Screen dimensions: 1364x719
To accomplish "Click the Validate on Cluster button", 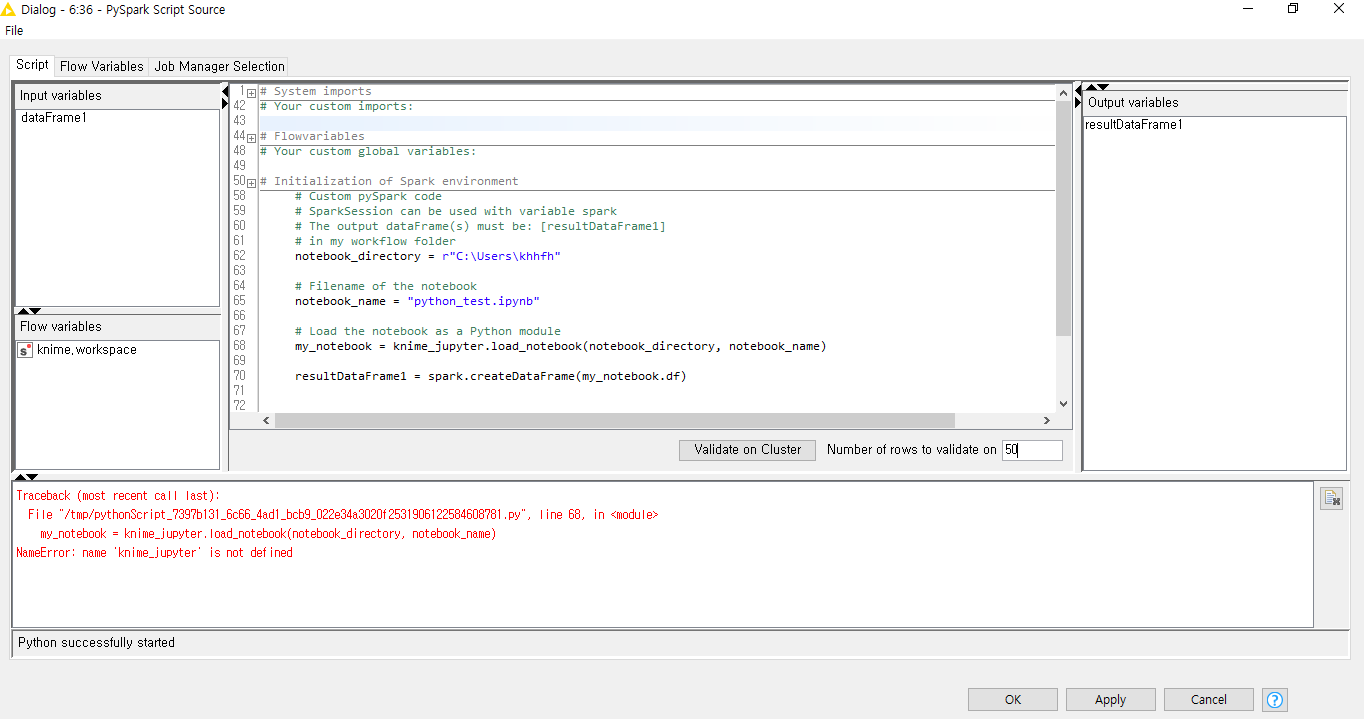I will [x=747, y=450].
